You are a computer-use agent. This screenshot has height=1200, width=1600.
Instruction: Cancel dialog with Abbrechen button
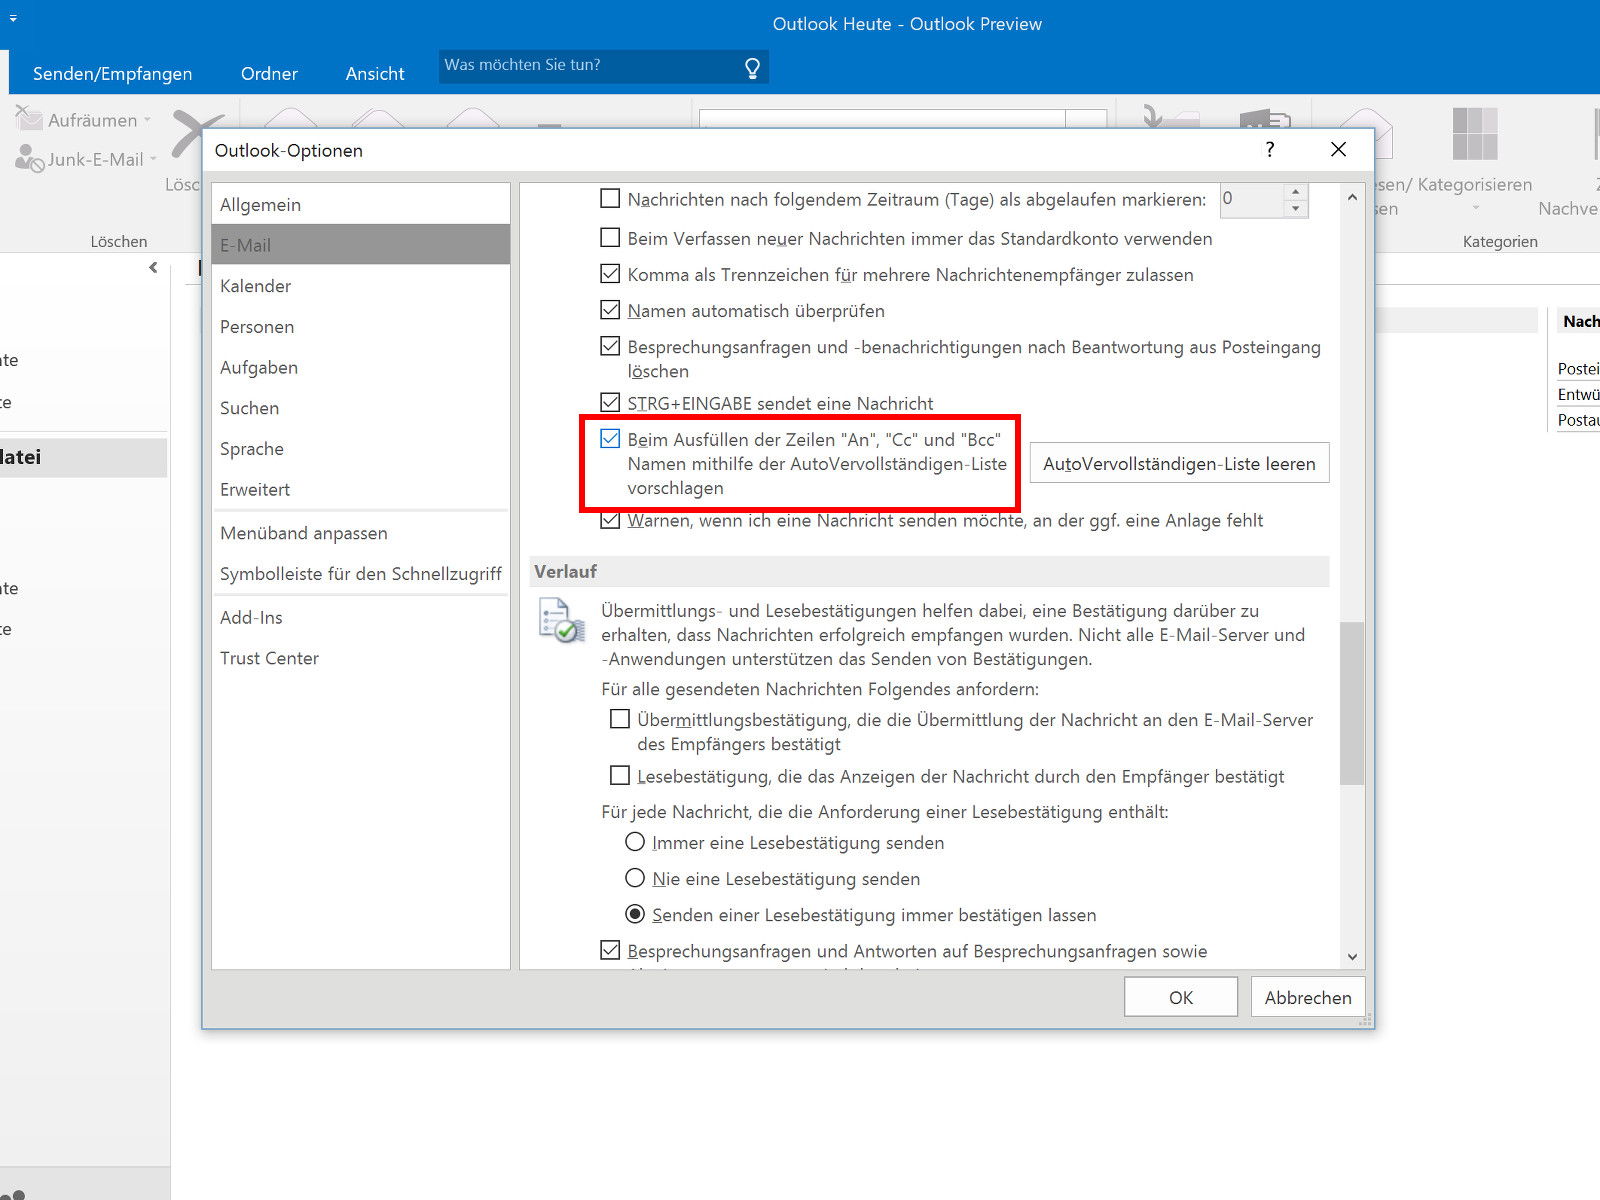[x=1308, y=997]
